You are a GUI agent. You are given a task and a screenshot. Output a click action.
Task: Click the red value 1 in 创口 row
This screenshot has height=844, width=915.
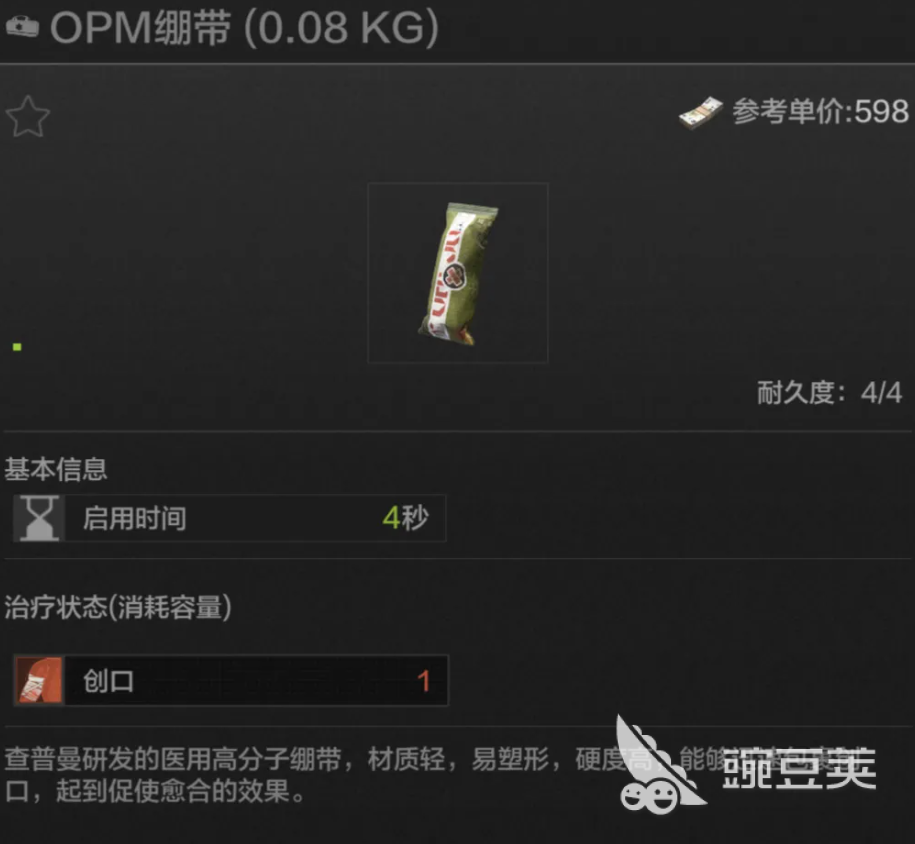(424, 681)
